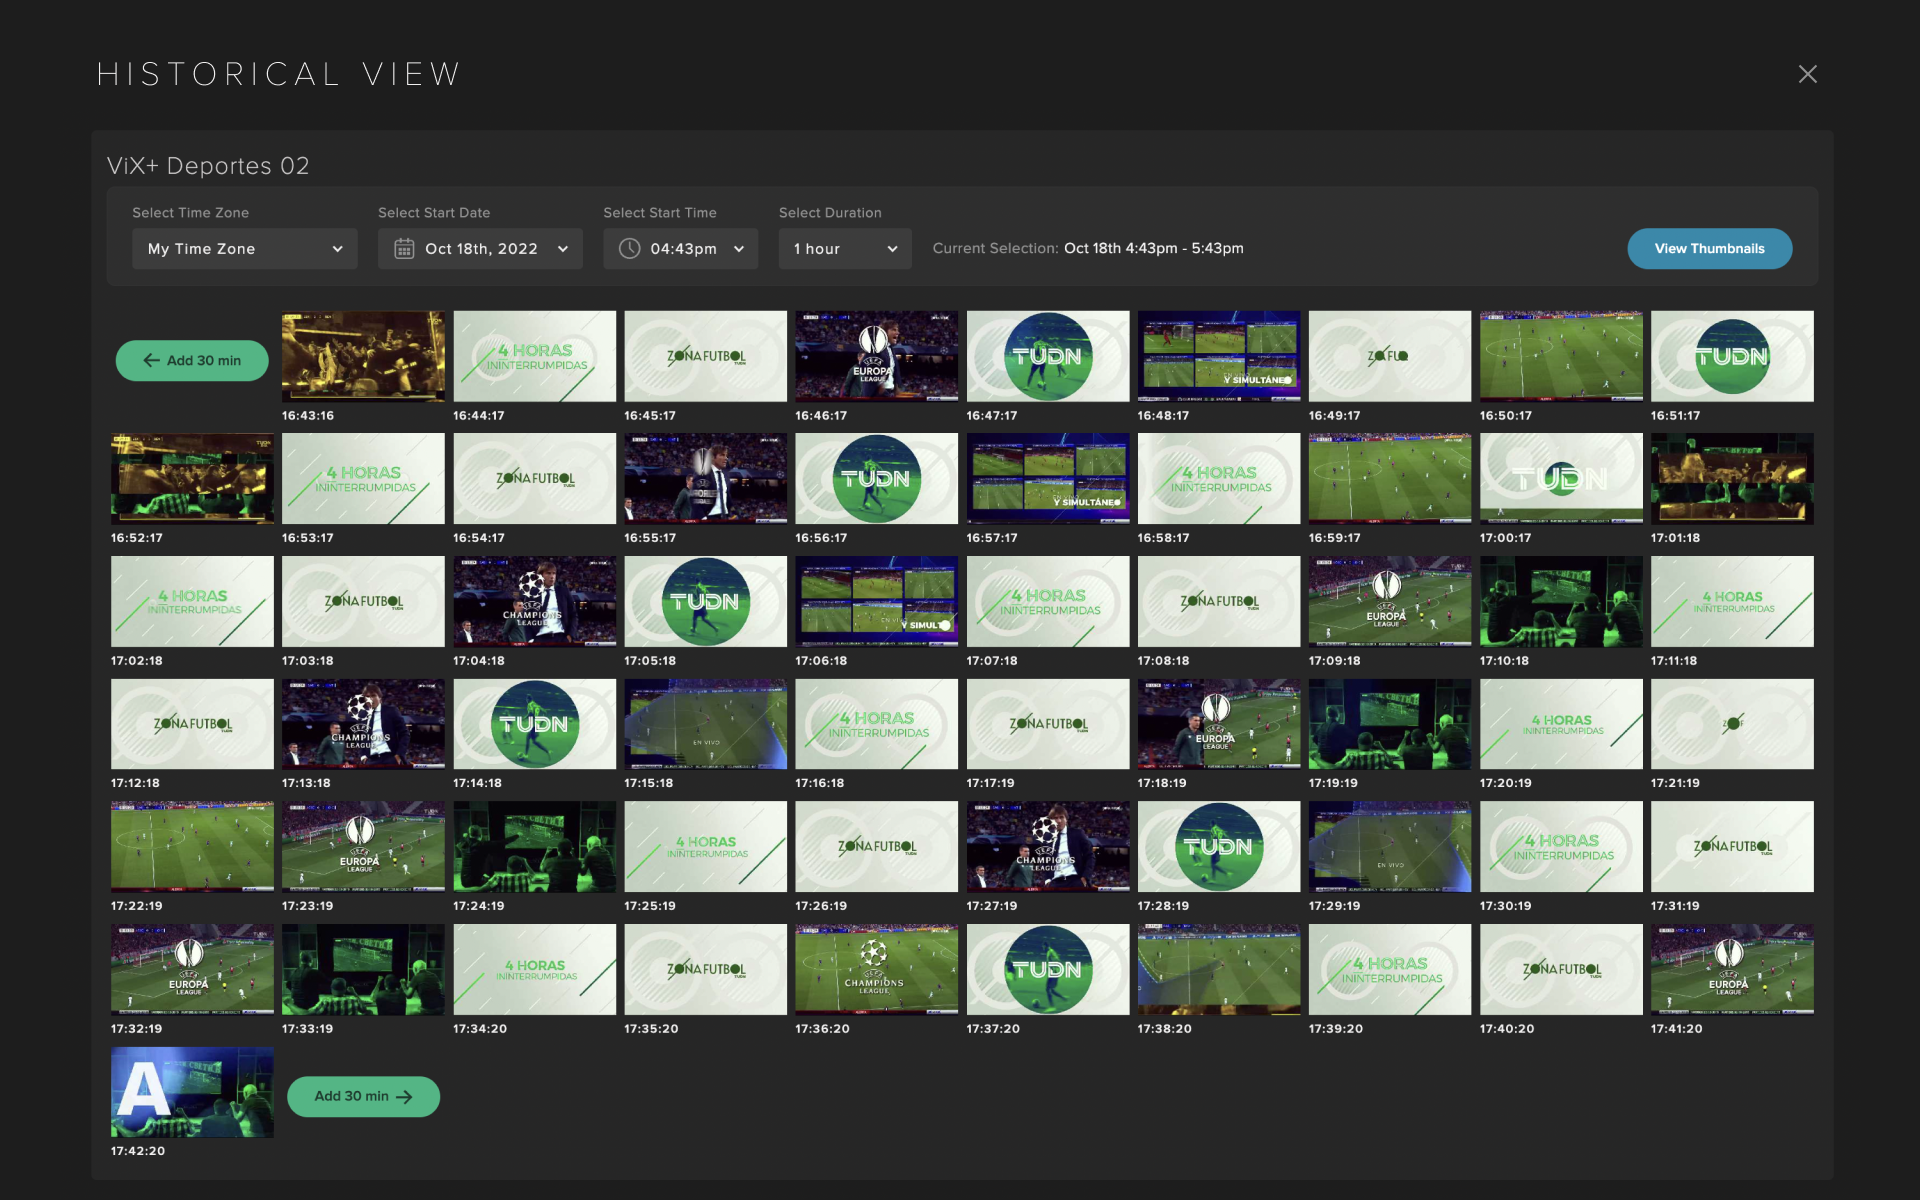This screenshot has height=1200, width=1920.
Task: Click the bottom Add 30 min forward button
Action: click(x=363, y=1097)
